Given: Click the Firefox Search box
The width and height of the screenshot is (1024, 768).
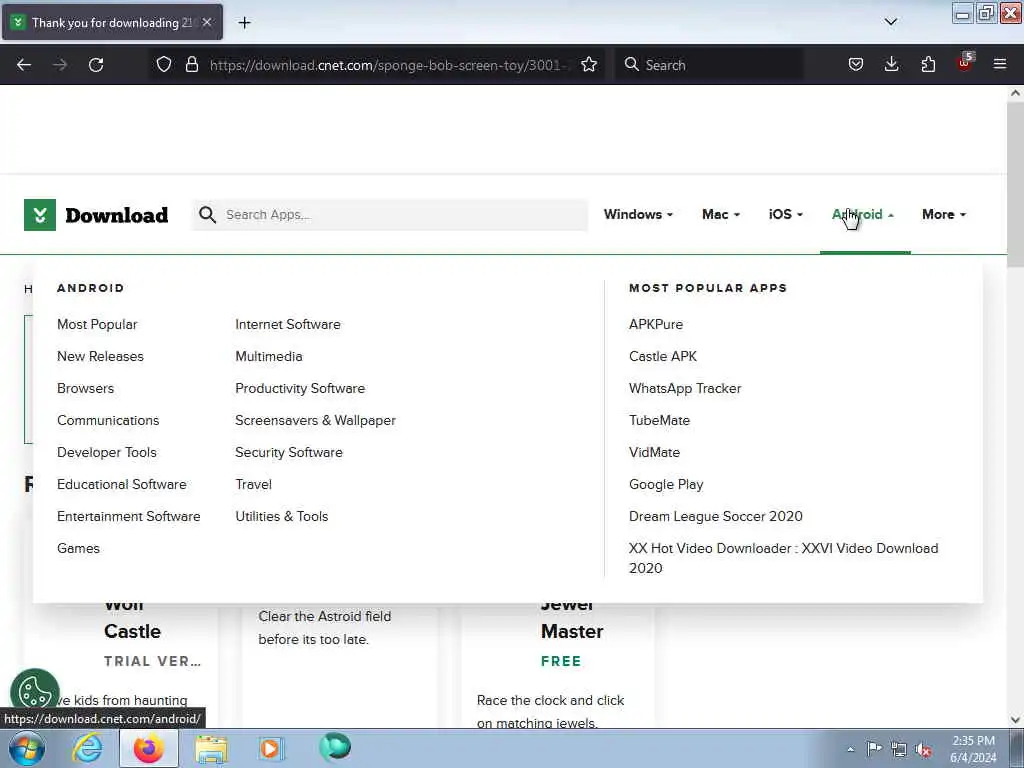Looking at the screenshot, I should tap(709, 65).
